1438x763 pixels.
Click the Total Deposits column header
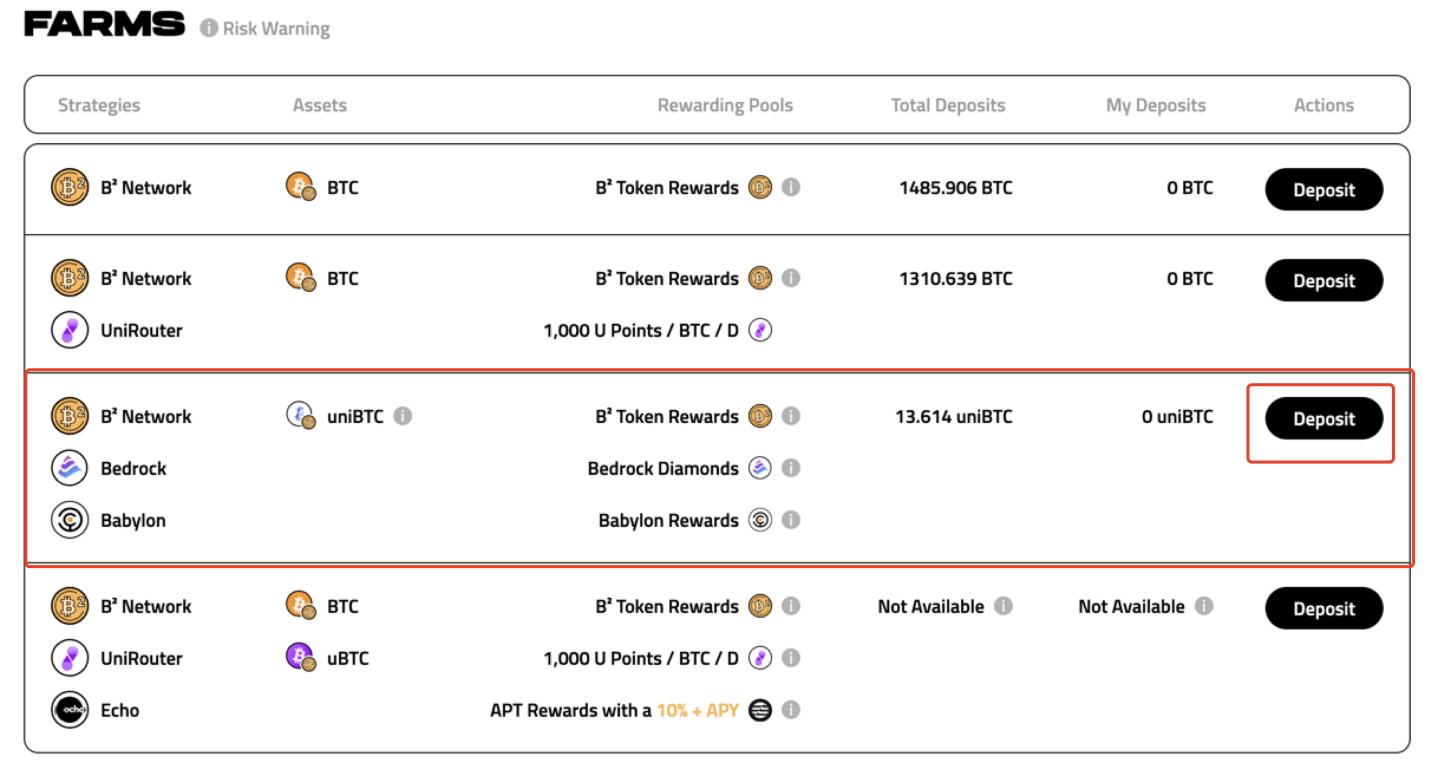click(948, 105)
